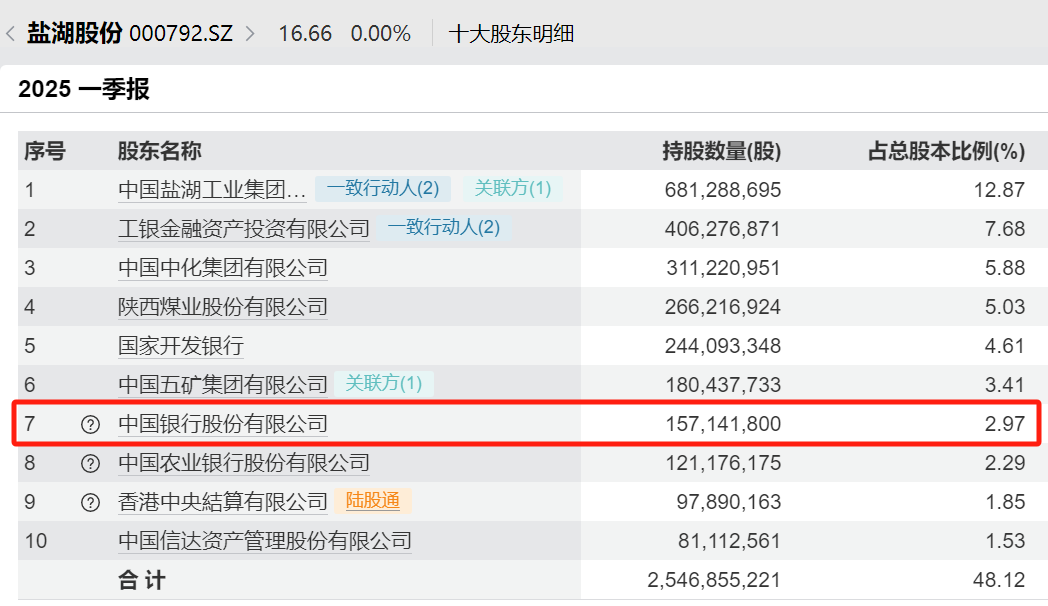Click share count 121,176,175
This screenshot has height=606, width=1048.
723,463
